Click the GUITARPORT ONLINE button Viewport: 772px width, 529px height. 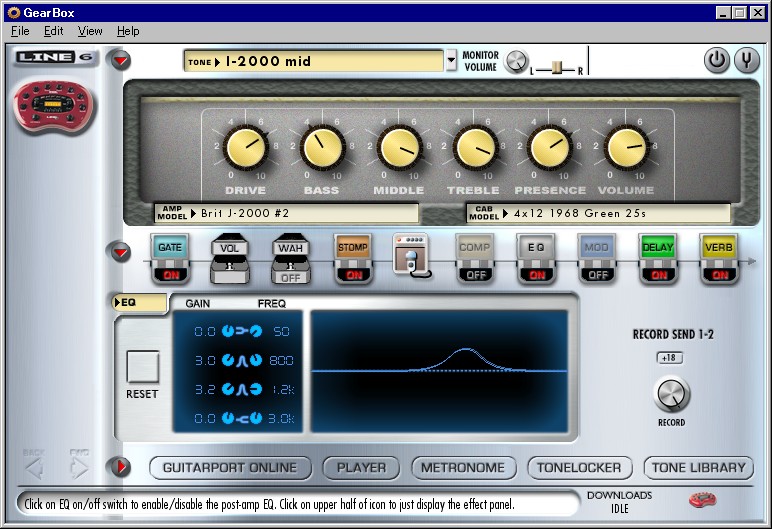click(230, 467)
